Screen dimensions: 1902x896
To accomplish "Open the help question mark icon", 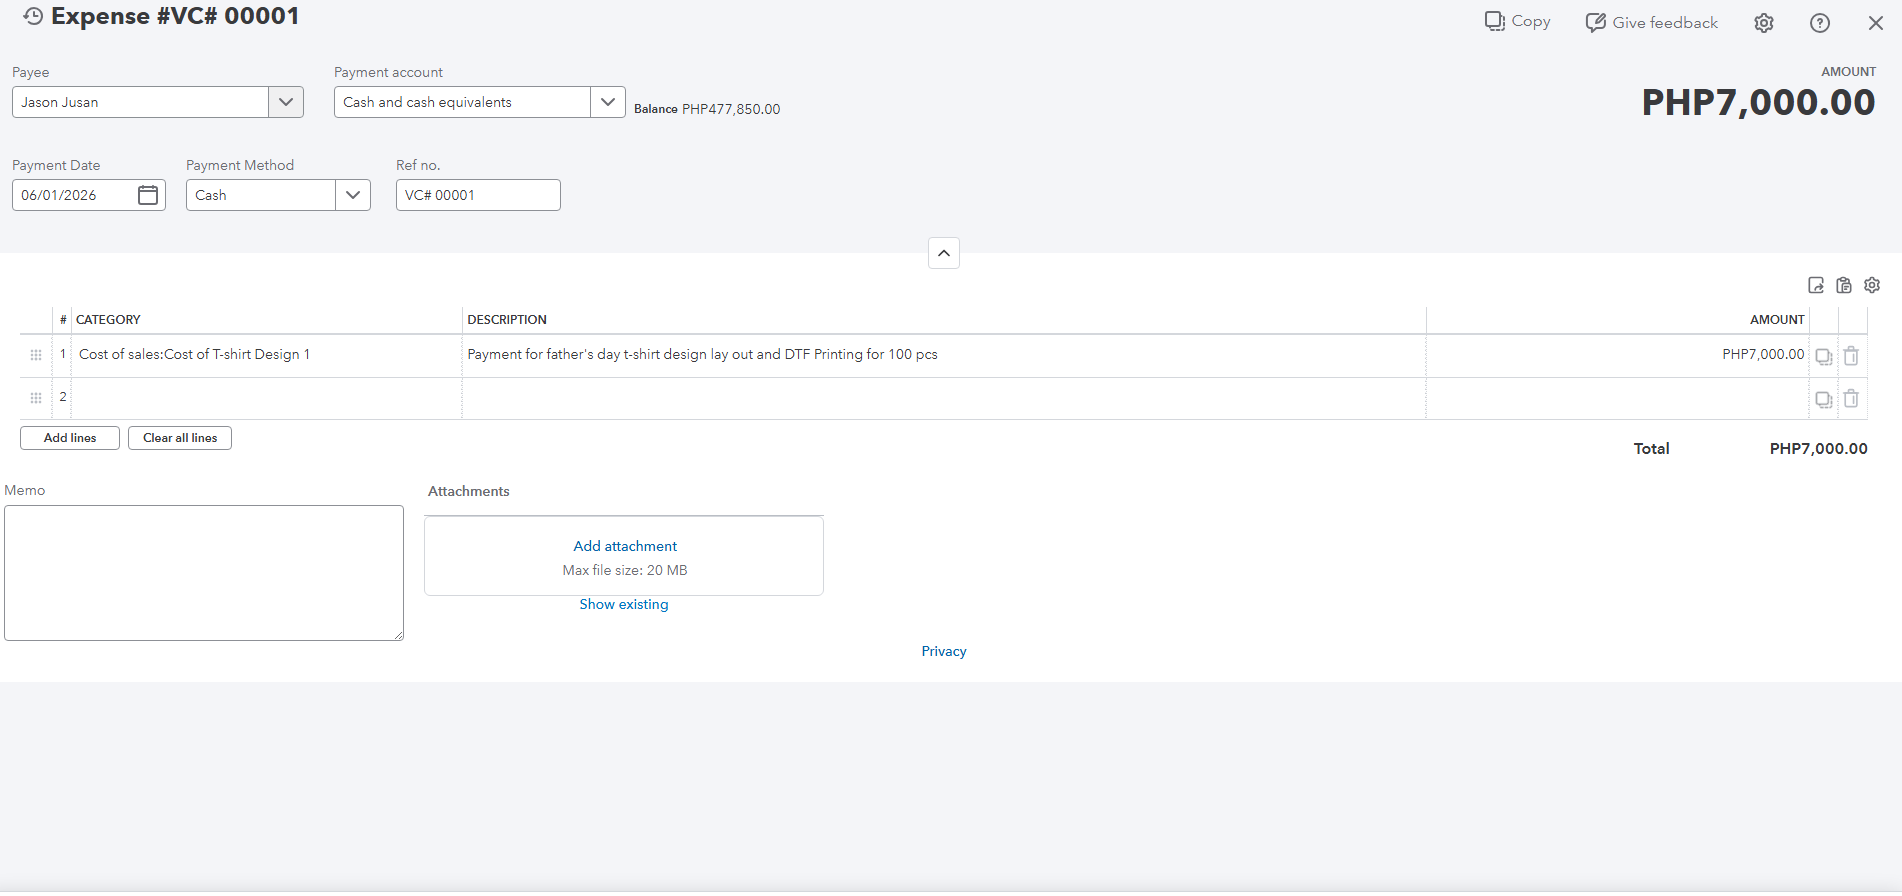I will 1820,23.
